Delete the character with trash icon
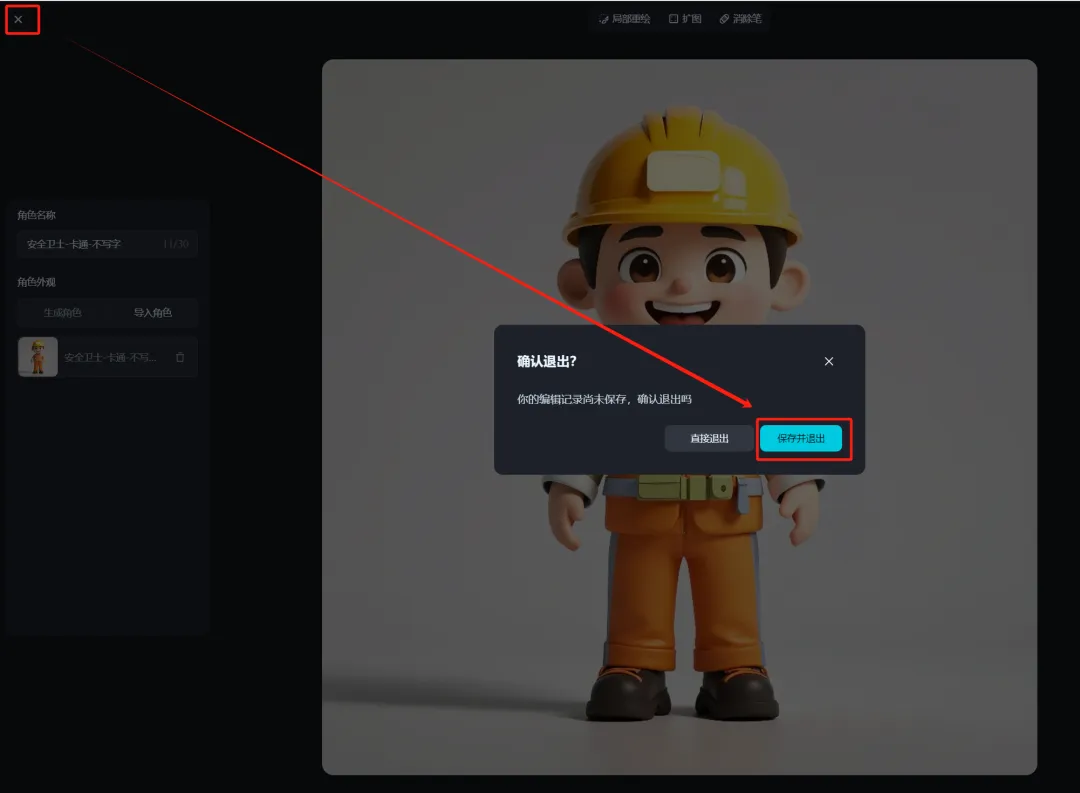 (180, 357)
